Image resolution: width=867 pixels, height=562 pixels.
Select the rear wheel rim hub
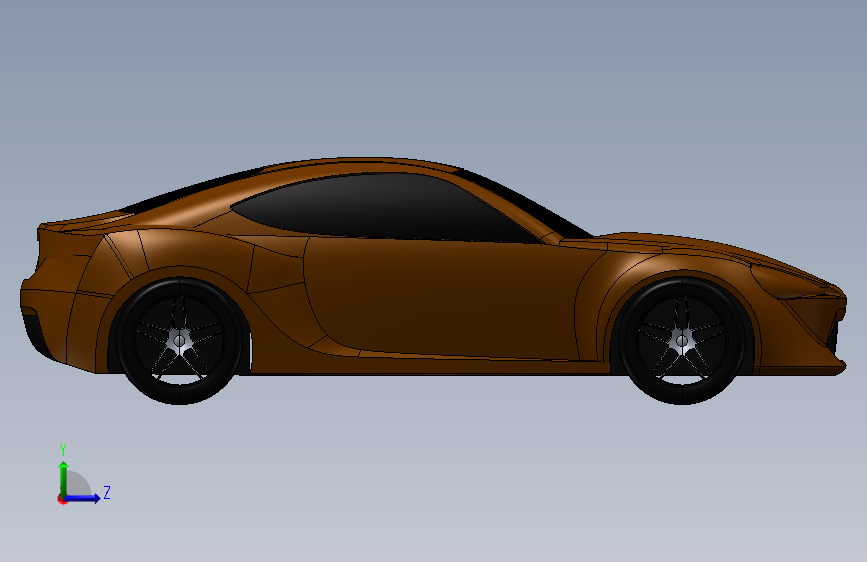[x=179, y=340]
